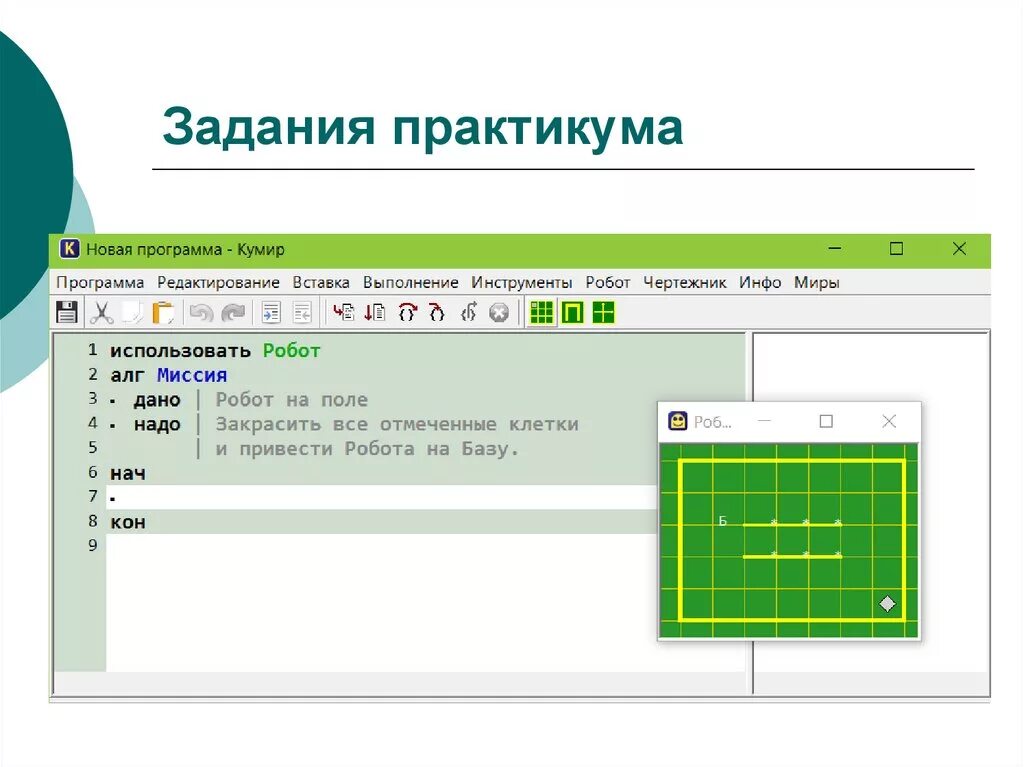Viewport: 1024px width, 767px height.
Task: Click the Kumir K logo in the title bar
Action: (69, 249)
